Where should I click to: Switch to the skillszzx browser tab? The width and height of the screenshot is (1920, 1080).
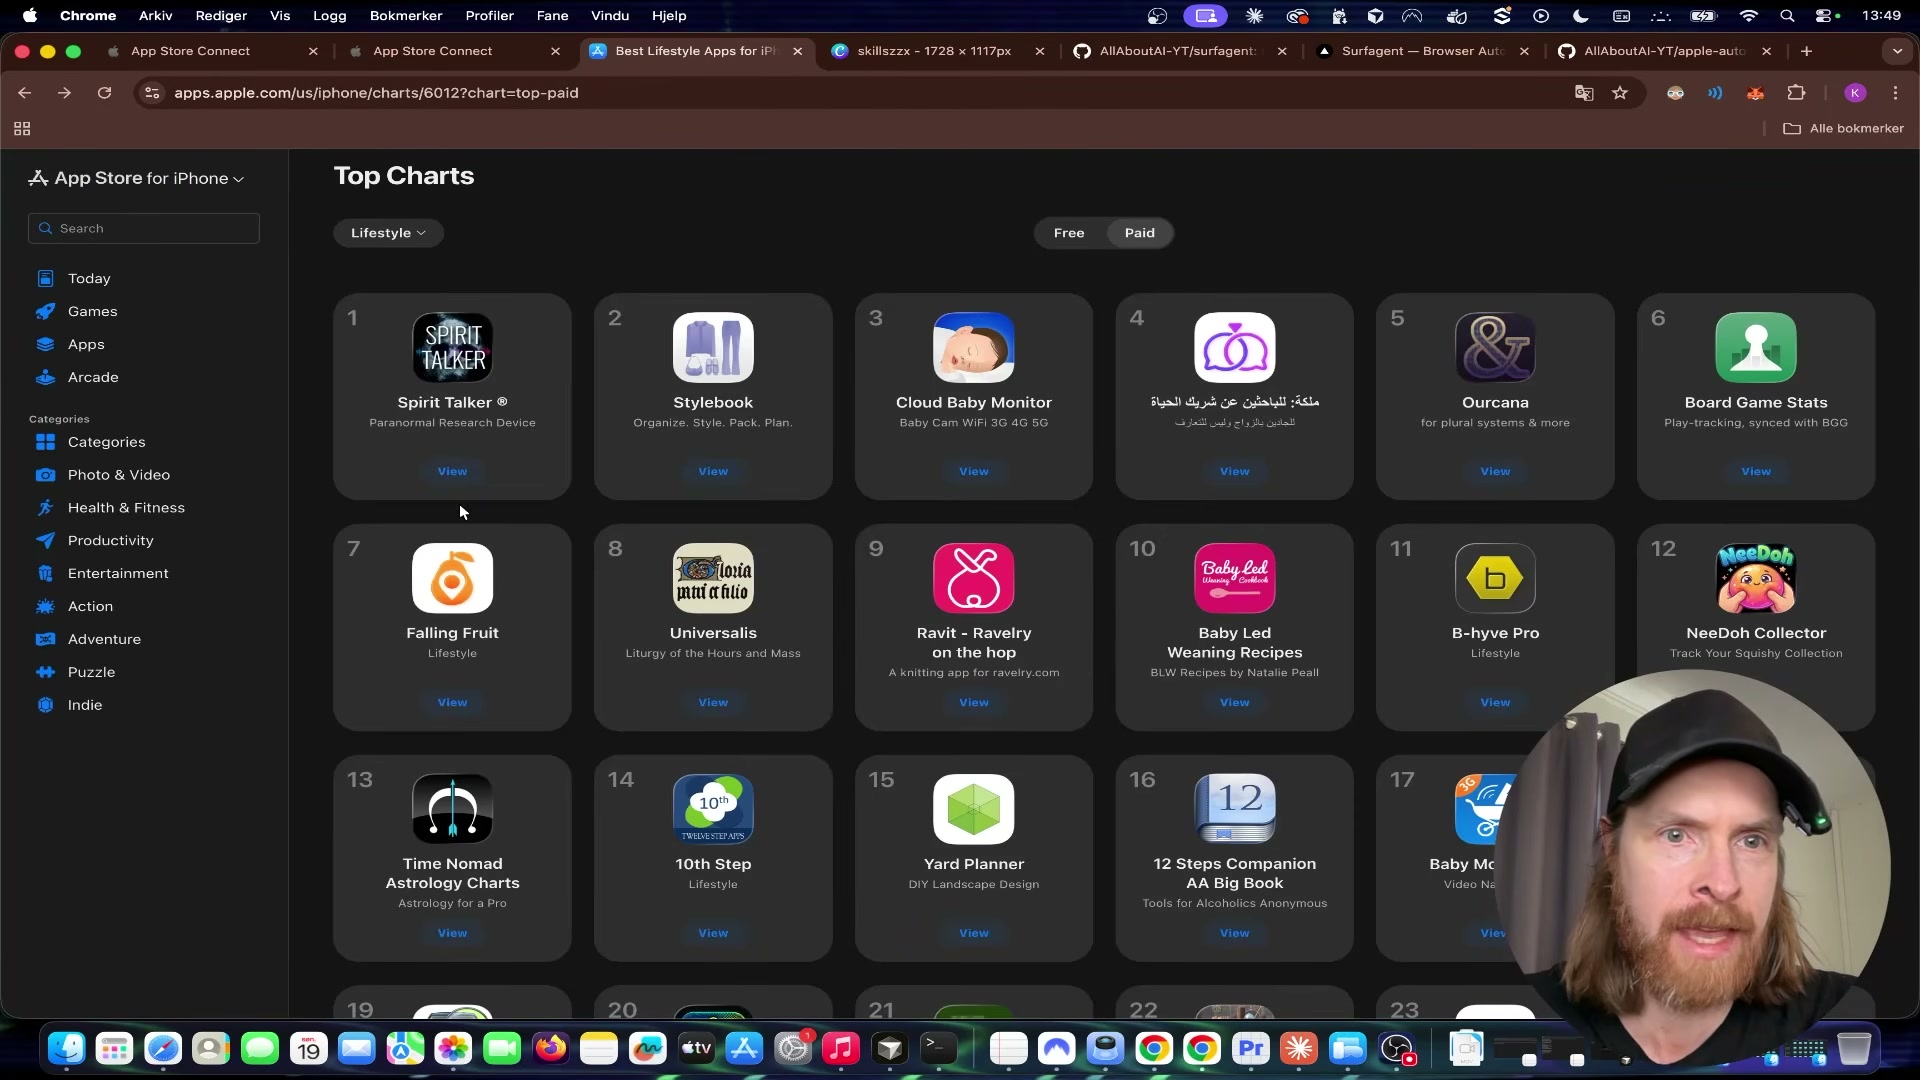[x=933, y=51]
